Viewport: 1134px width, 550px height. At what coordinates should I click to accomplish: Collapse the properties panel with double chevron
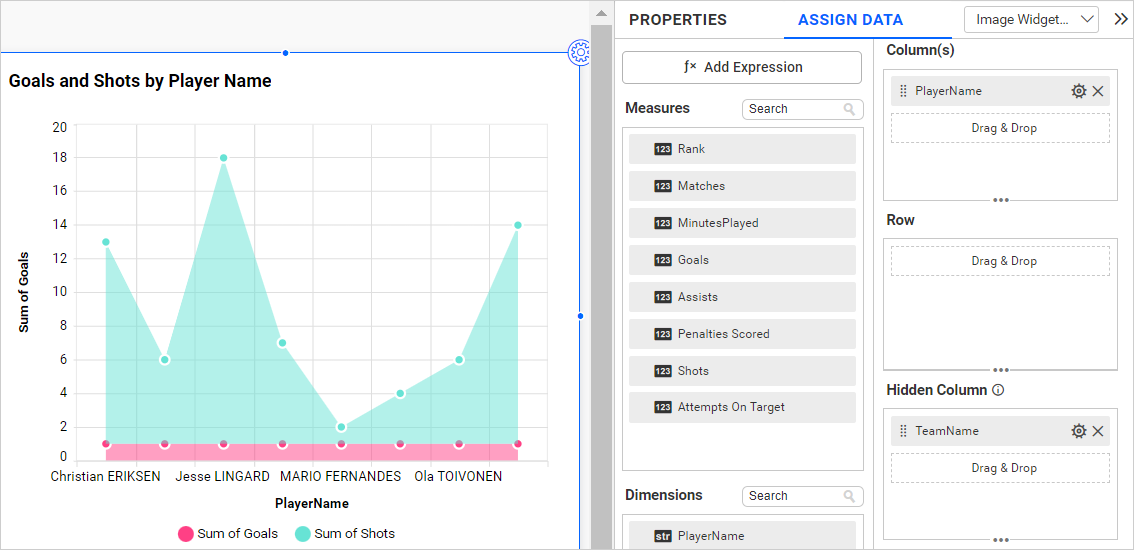coord(1120,19)
